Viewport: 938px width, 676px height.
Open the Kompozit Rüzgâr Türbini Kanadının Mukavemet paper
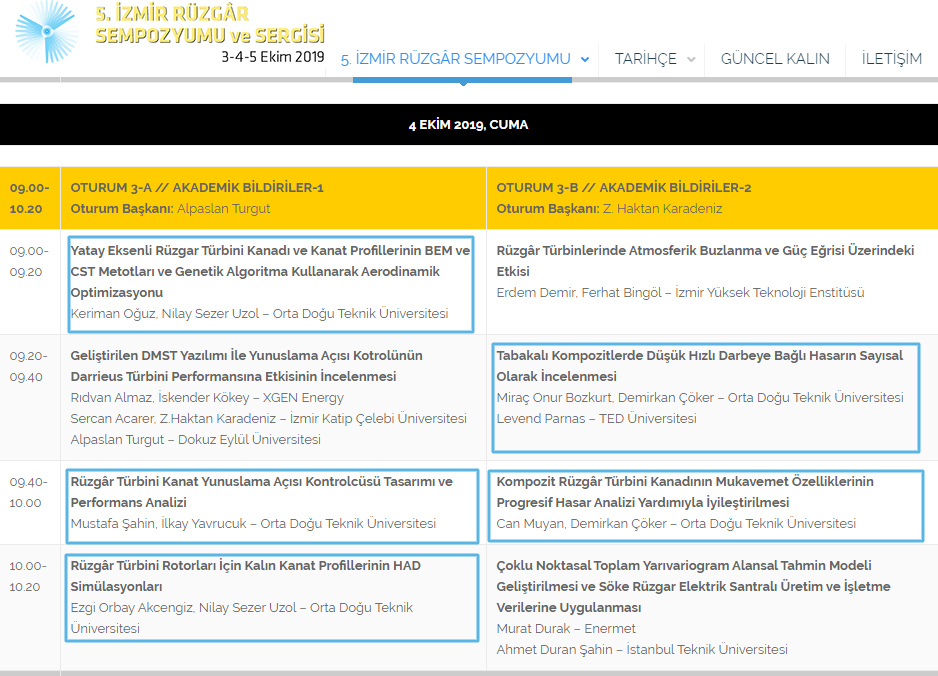coord(684,492)
